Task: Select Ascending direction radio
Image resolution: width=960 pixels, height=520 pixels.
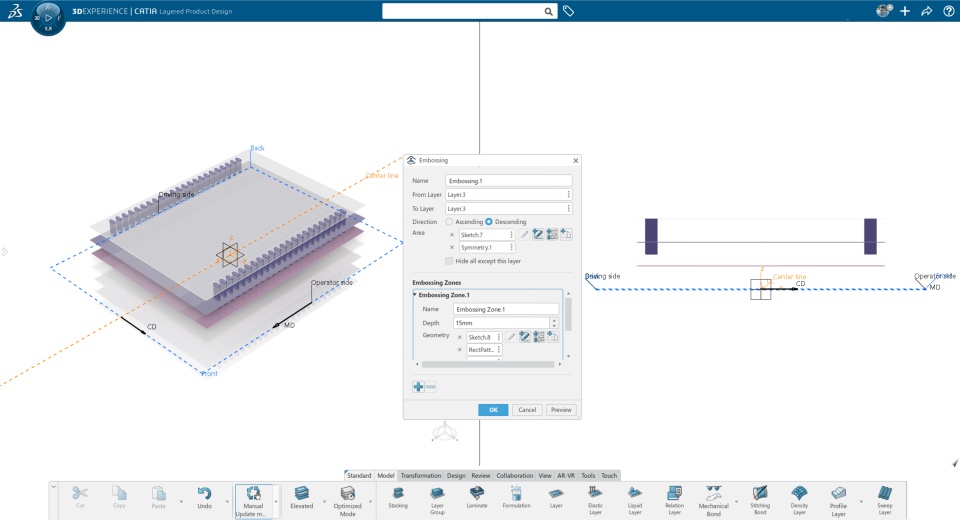Action: pos(449,222)
